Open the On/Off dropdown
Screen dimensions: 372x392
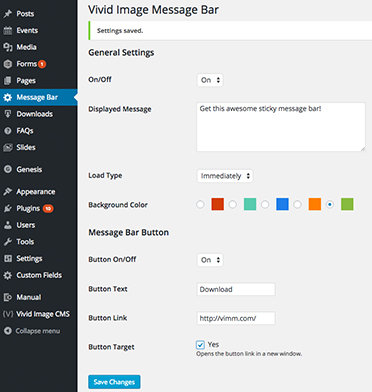coord(210,80)
